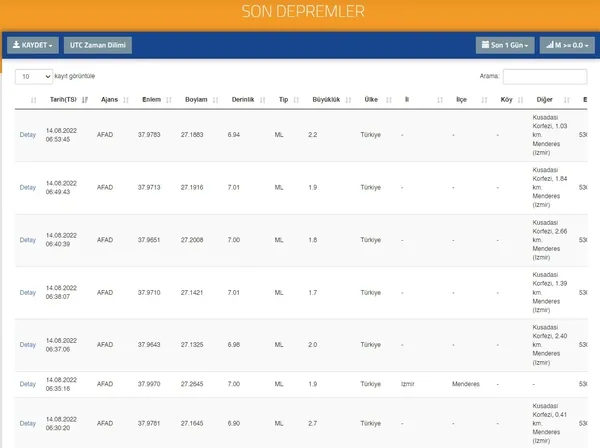Focus the Arama search field
Viewport: 600px width, 448px height.
tap(544, 76)
